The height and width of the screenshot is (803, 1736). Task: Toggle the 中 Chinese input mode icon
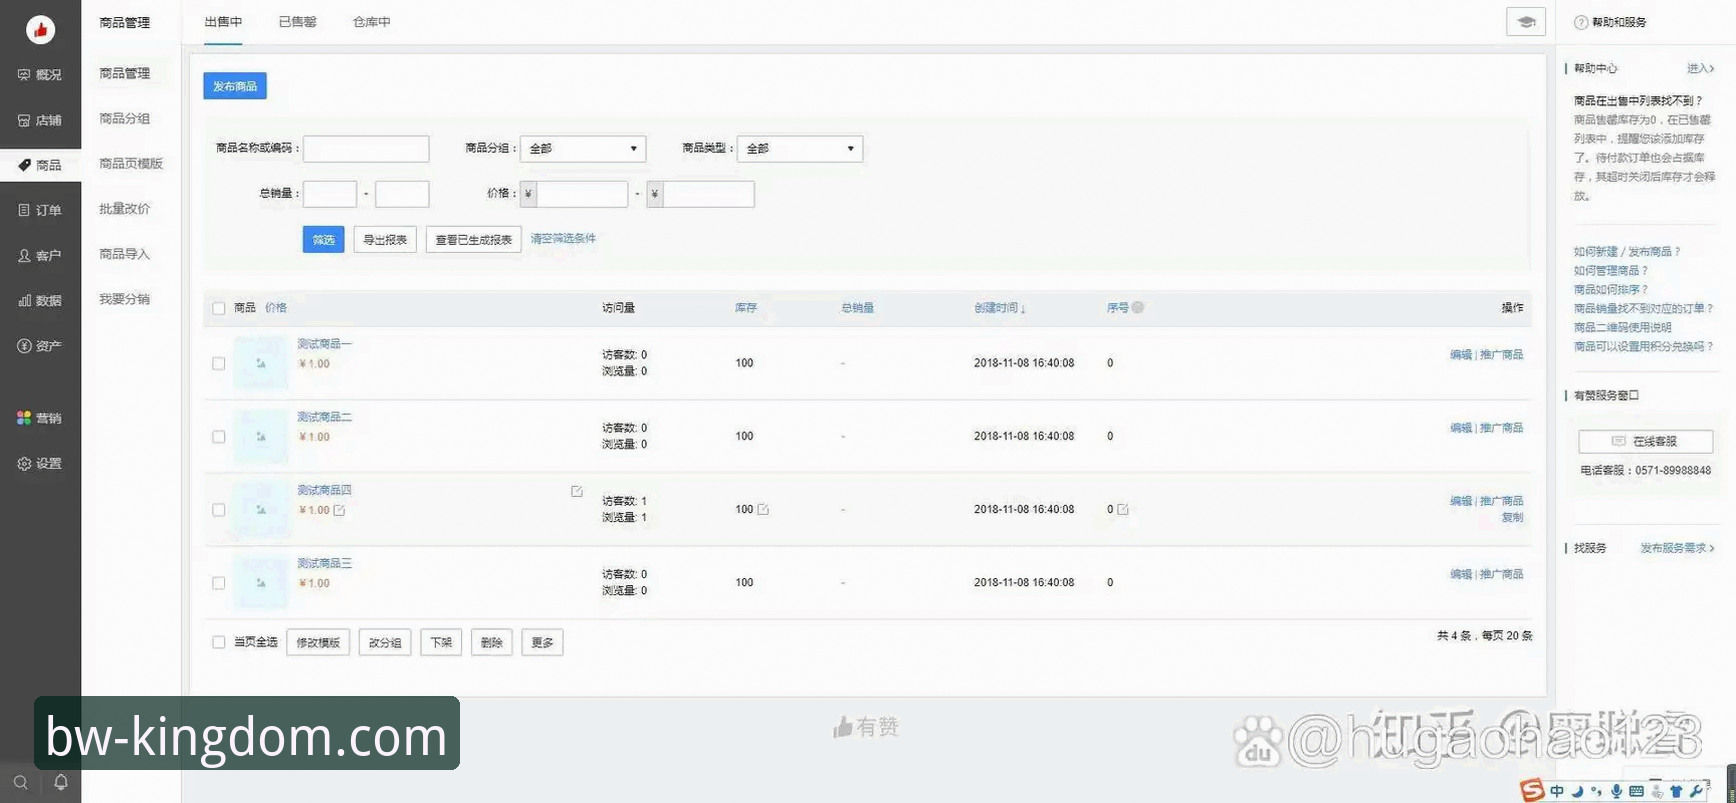(x=1557, y=791)
